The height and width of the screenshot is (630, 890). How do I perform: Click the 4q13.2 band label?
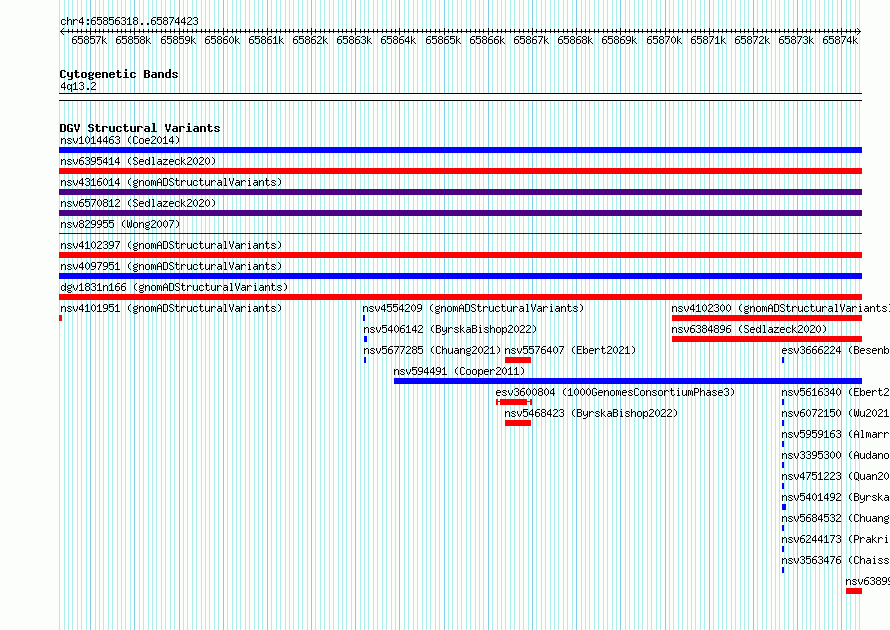(78, 86)
